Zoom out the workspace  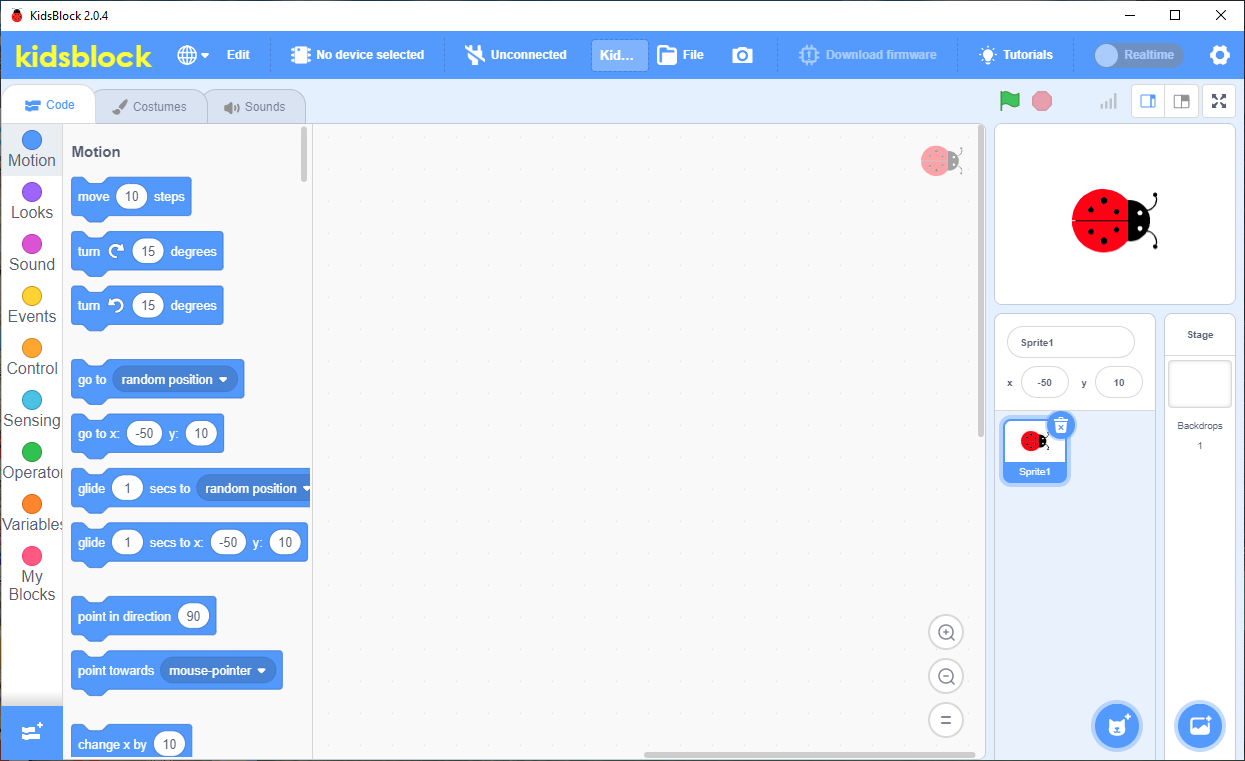click(x=946, y=676)
